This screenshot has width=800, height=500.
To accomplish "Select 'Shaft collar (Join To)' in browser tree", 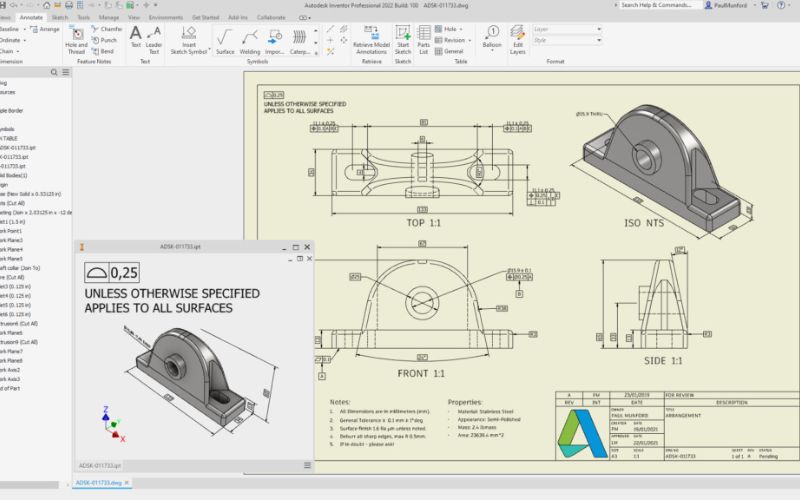I will click(x=19, y=268).
